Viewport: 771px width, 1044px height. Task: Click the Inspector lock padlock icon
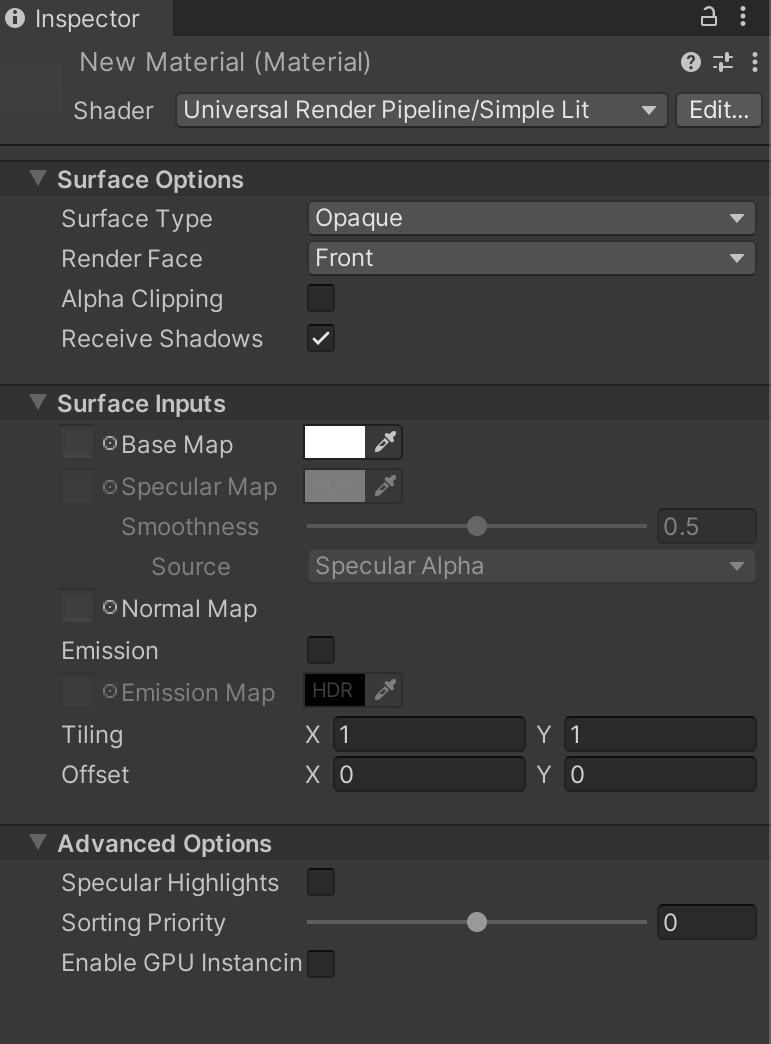pyautogui.click(x=707, y=17)
